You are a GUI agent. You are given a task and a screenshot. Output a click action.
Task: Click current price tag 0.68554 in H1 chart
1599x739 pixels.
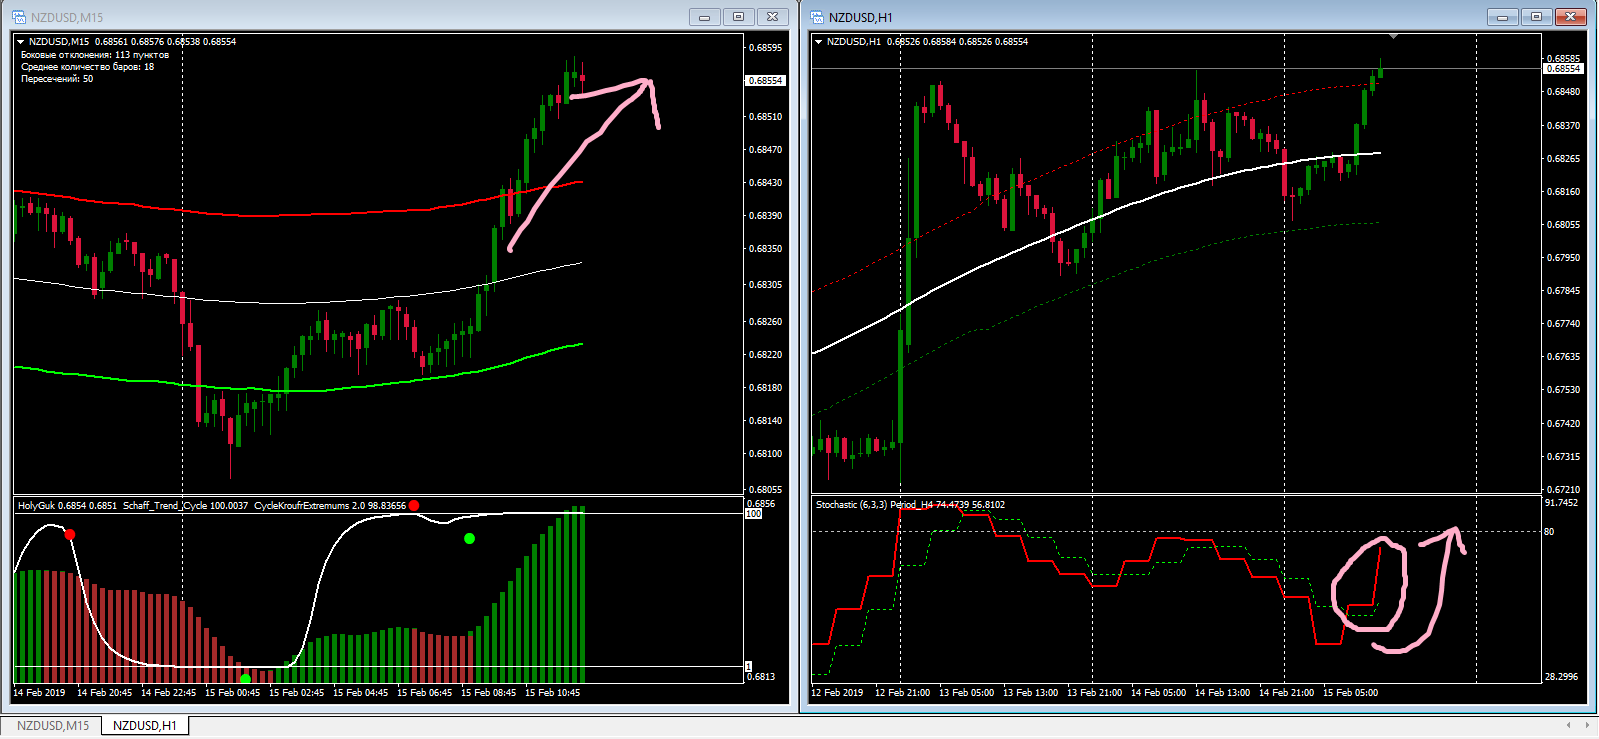(x=1563, y=69)
